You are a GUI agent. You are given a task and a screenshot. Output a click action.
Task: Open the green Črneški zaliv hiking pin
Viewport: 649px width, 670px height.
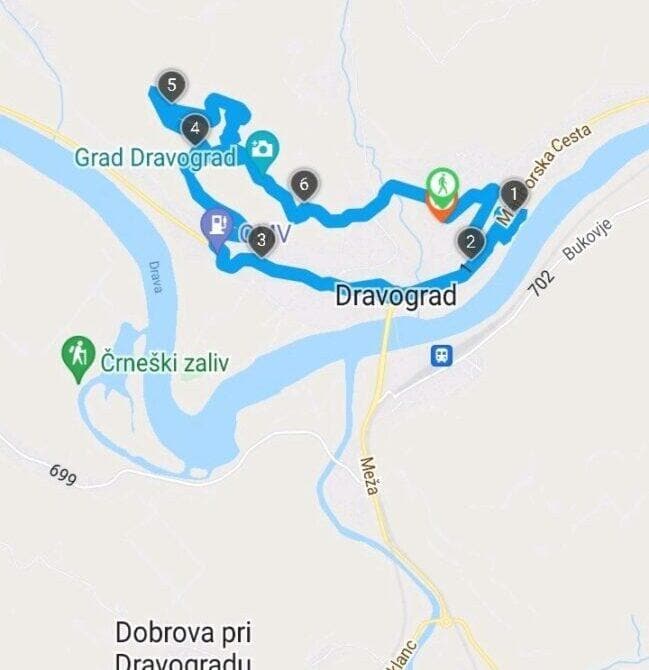pyautogui.click(x=78, y=358)
